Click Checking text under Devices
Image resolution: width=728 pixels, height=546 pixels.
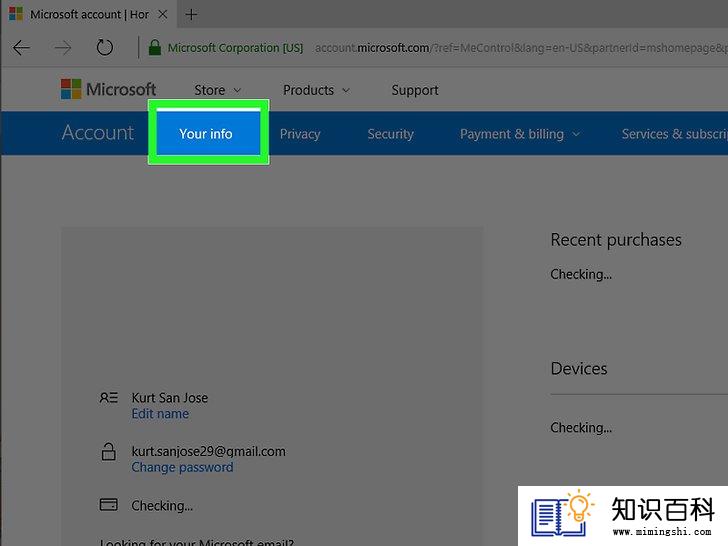point(581,428)
